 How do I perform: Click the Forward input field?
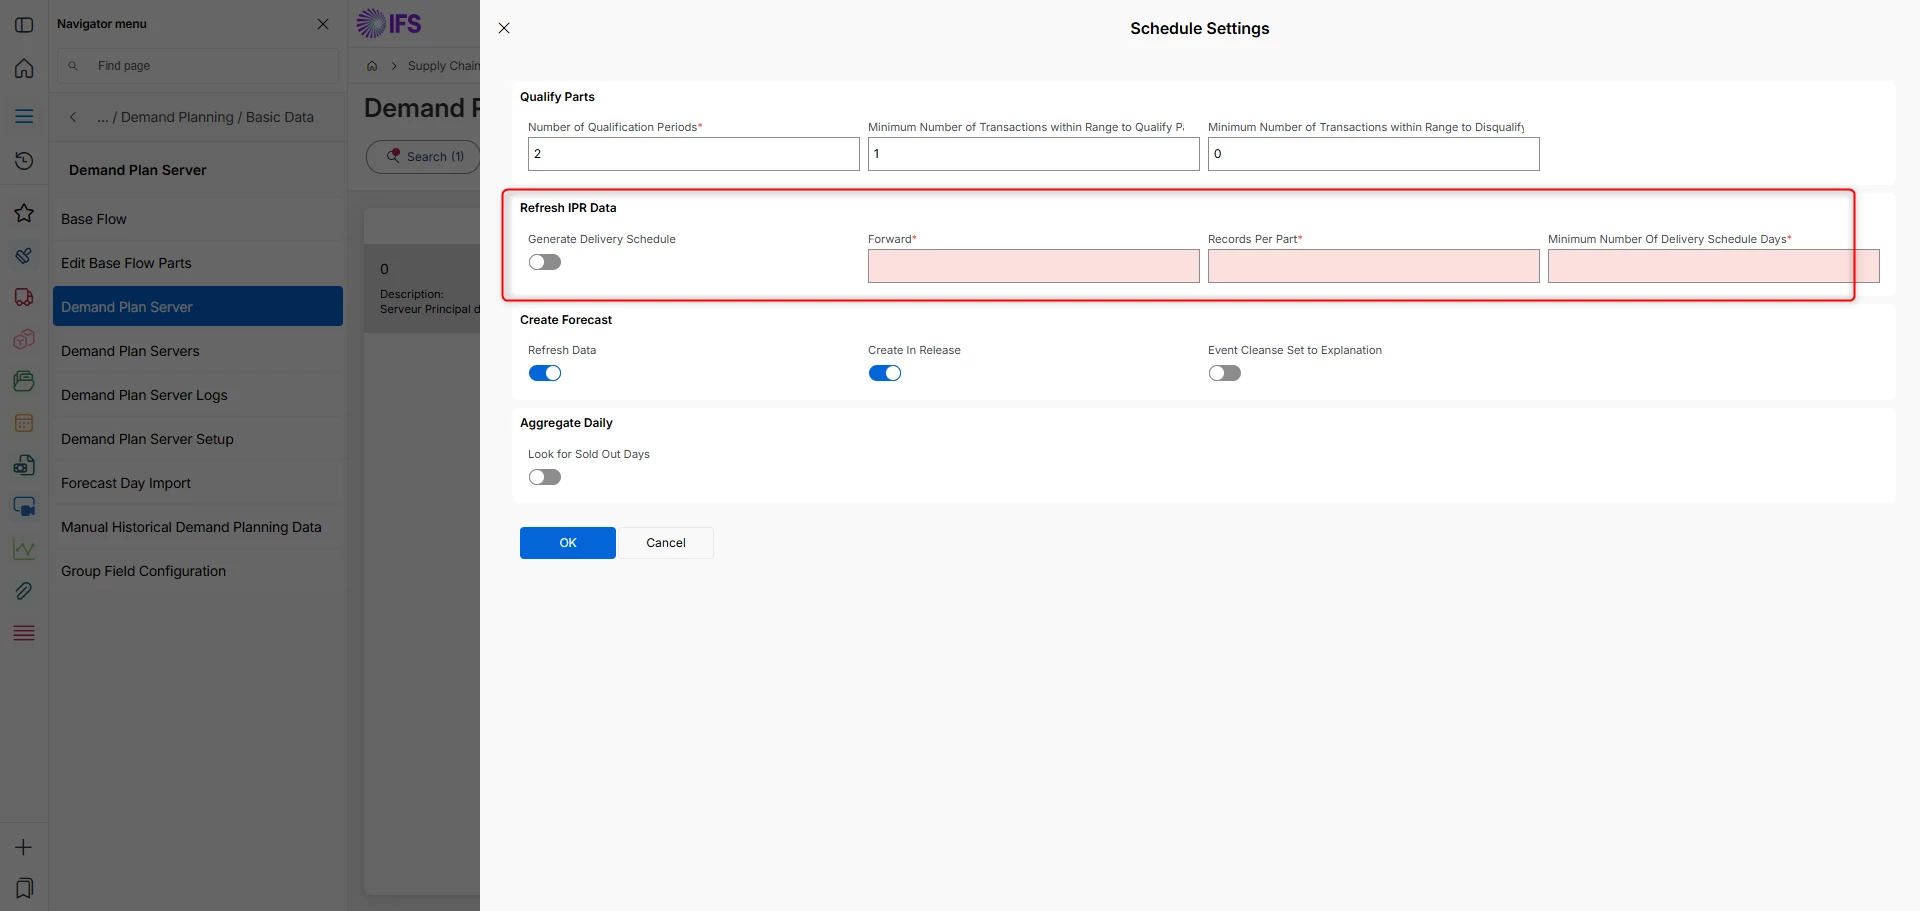point(1034,266)
